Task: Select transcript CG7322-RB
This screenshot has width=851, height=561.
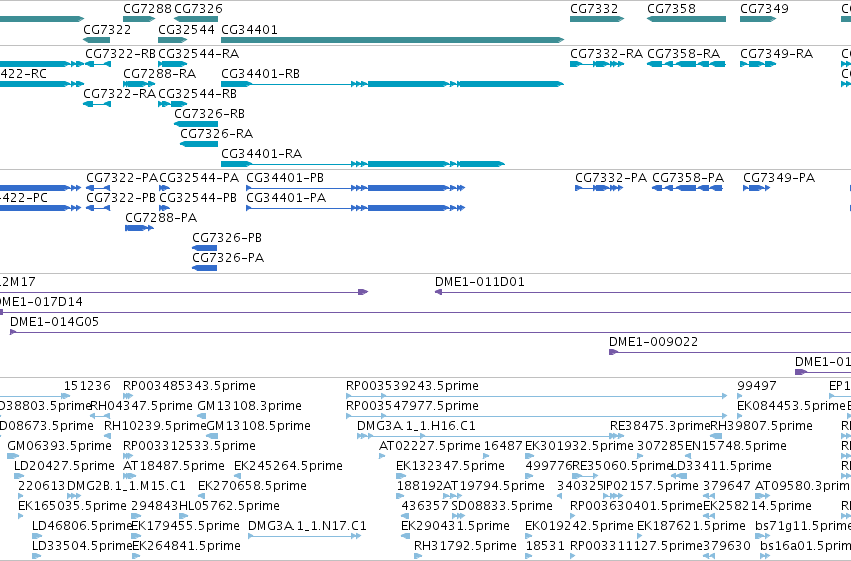Action: click(x=98, y=64)
